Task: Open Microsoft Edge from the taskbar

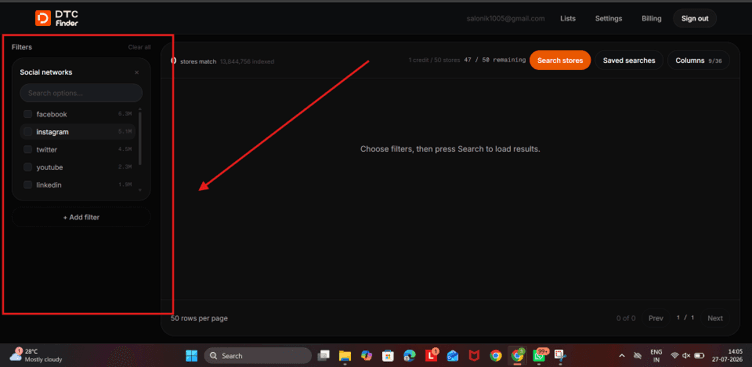Action: tap(409, 355)
